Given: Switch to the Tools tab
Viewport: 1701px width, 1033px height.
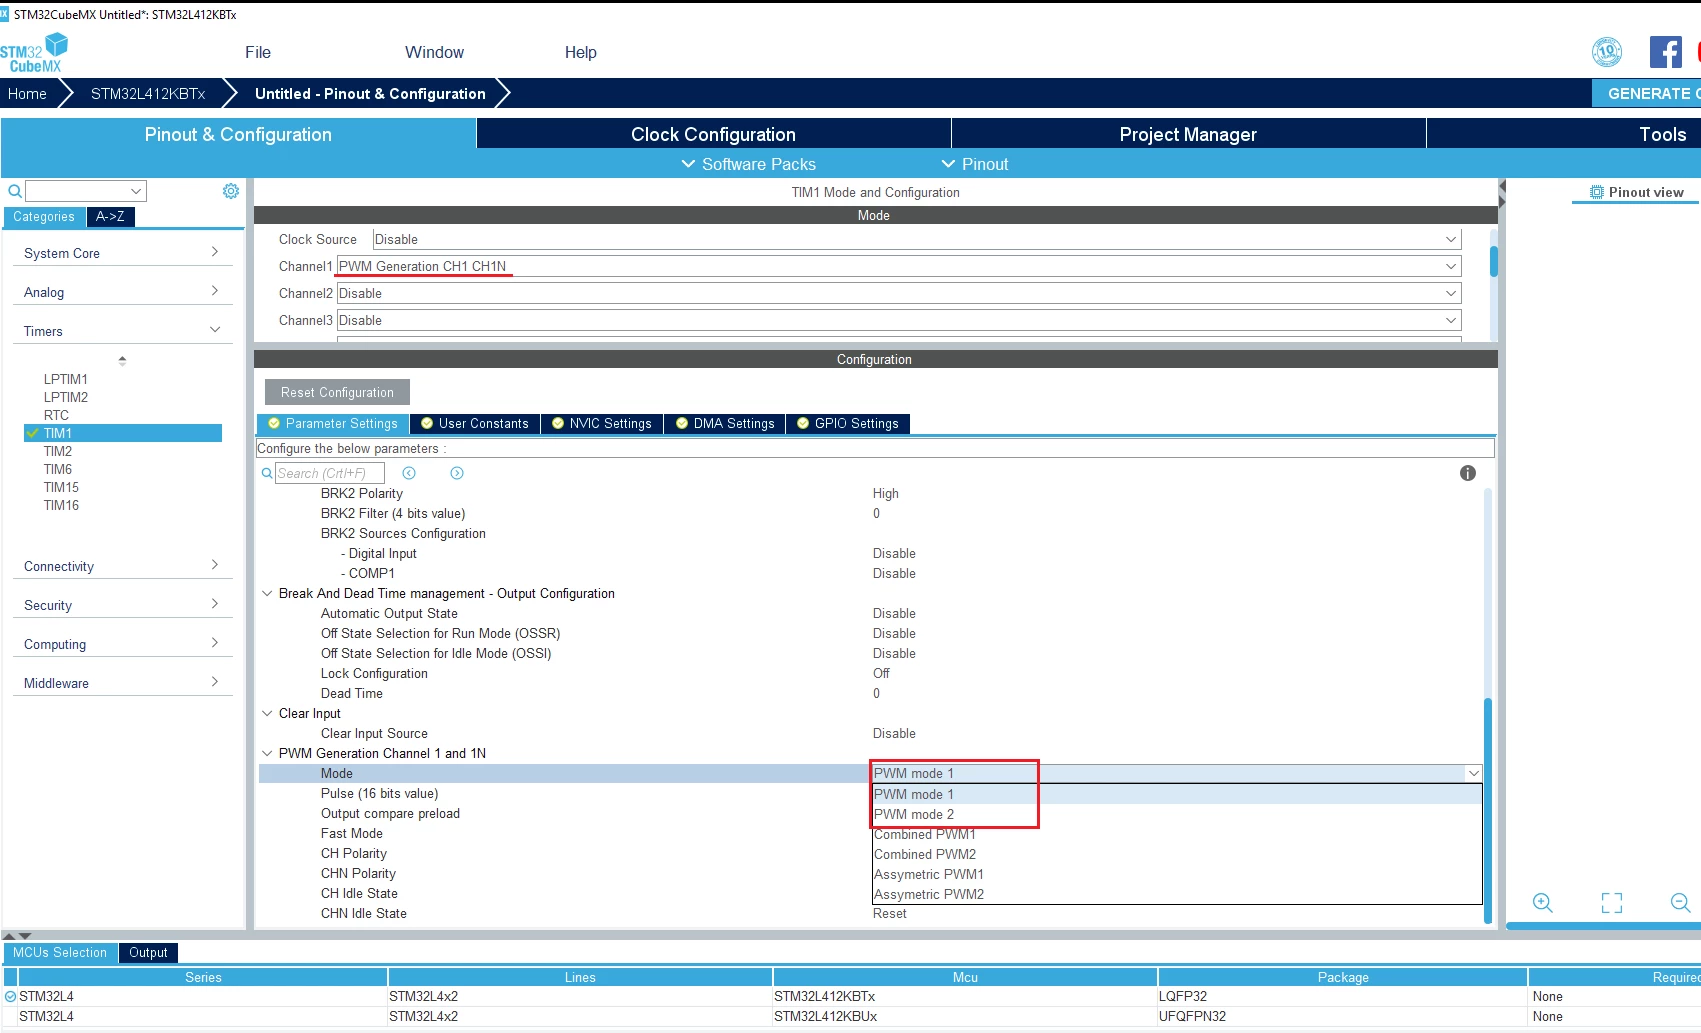Looking at the screenshot, I should click(x=1564, y=134).
